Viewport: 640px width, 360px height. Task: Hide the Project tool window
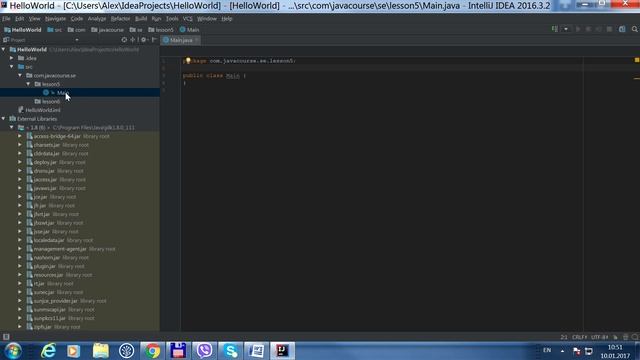point(154,40)
